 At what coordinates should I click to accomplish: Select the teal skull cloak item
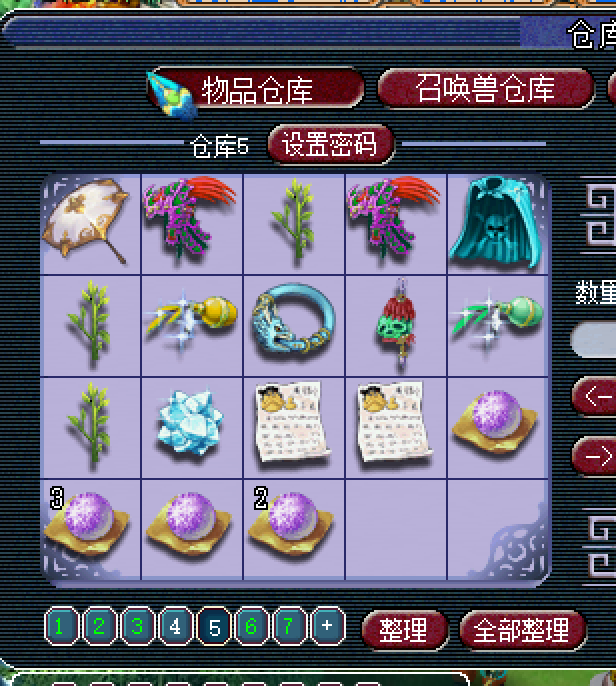click(497, 222)
